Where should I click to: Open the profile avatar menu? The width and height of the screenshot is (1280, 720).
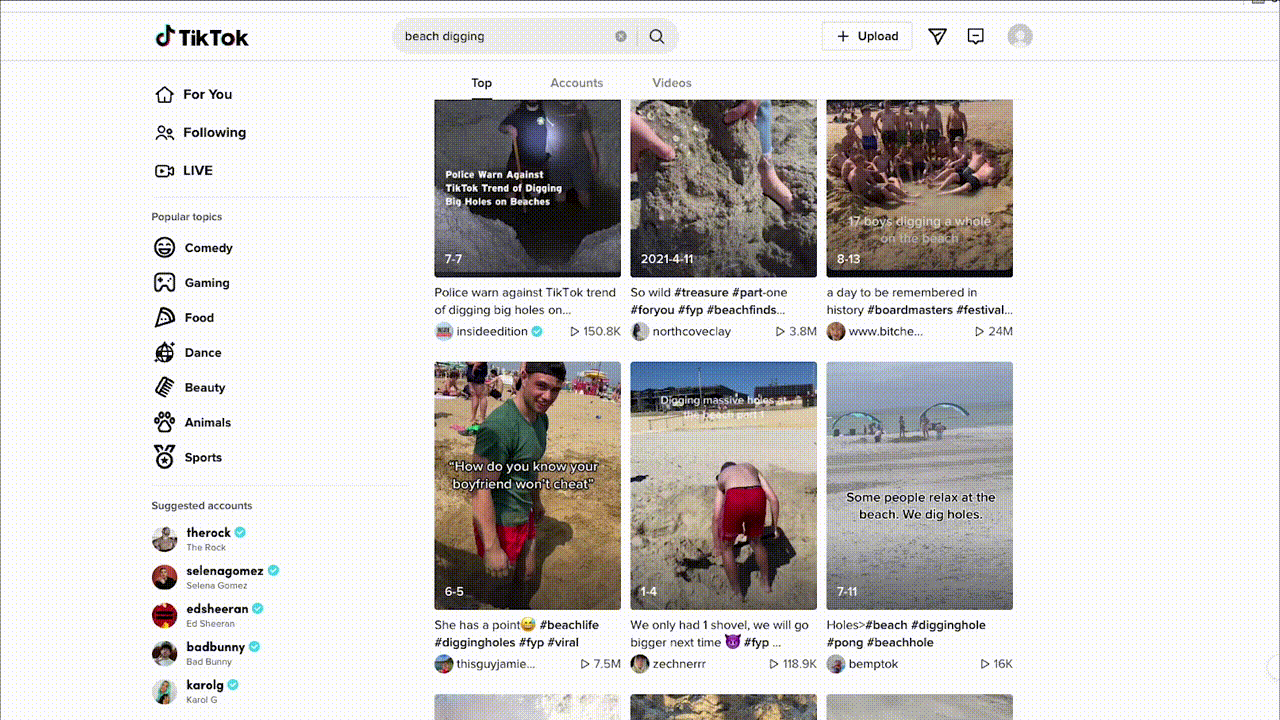pos(1020,36)
